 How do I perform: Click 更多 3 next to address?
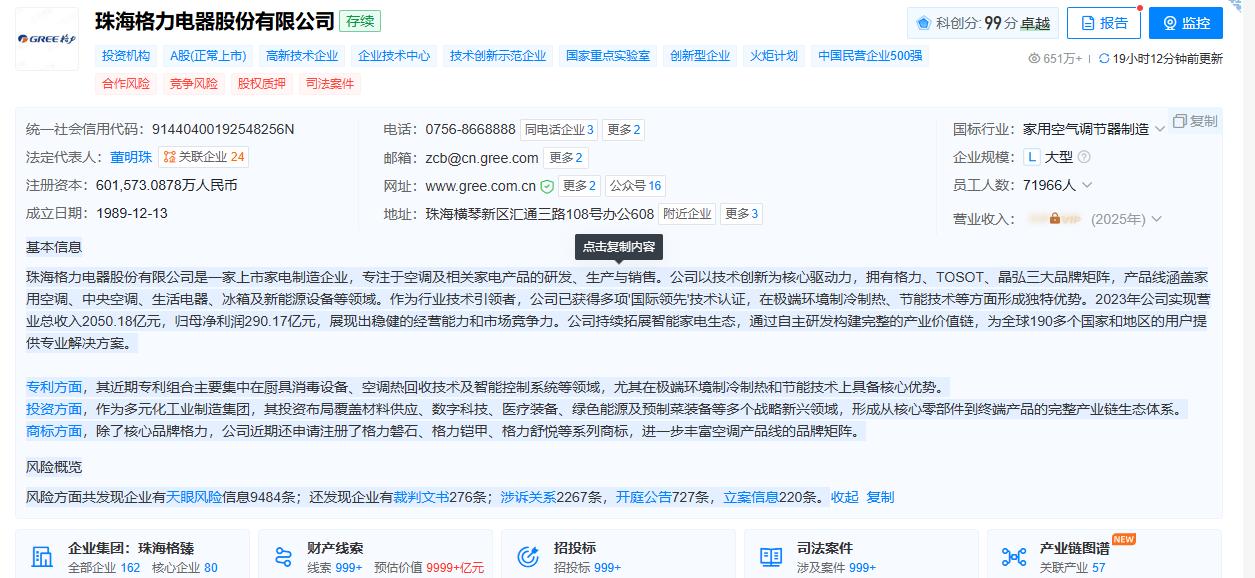point(741,213)
